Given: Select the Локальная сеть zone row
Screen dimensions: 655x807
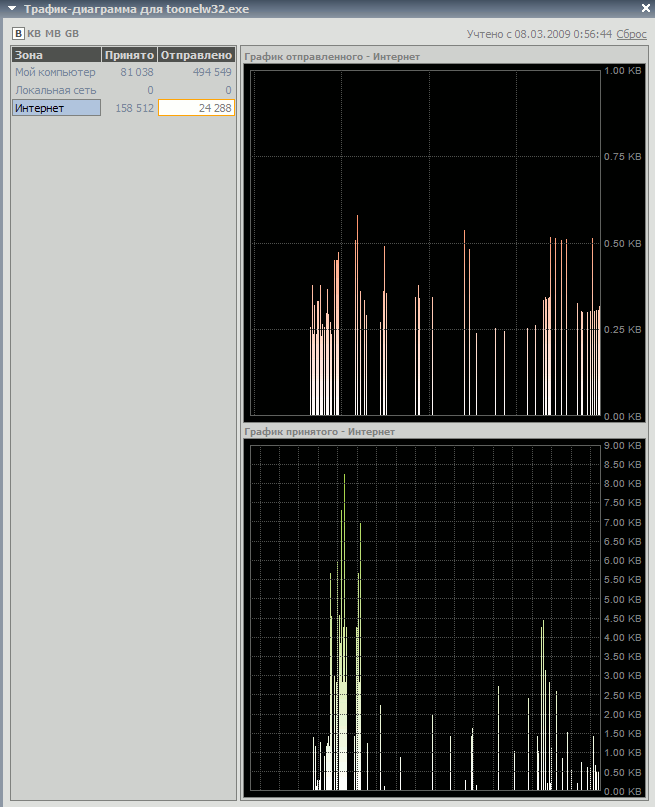Looking at the screenshot, I should pos(56,90).
